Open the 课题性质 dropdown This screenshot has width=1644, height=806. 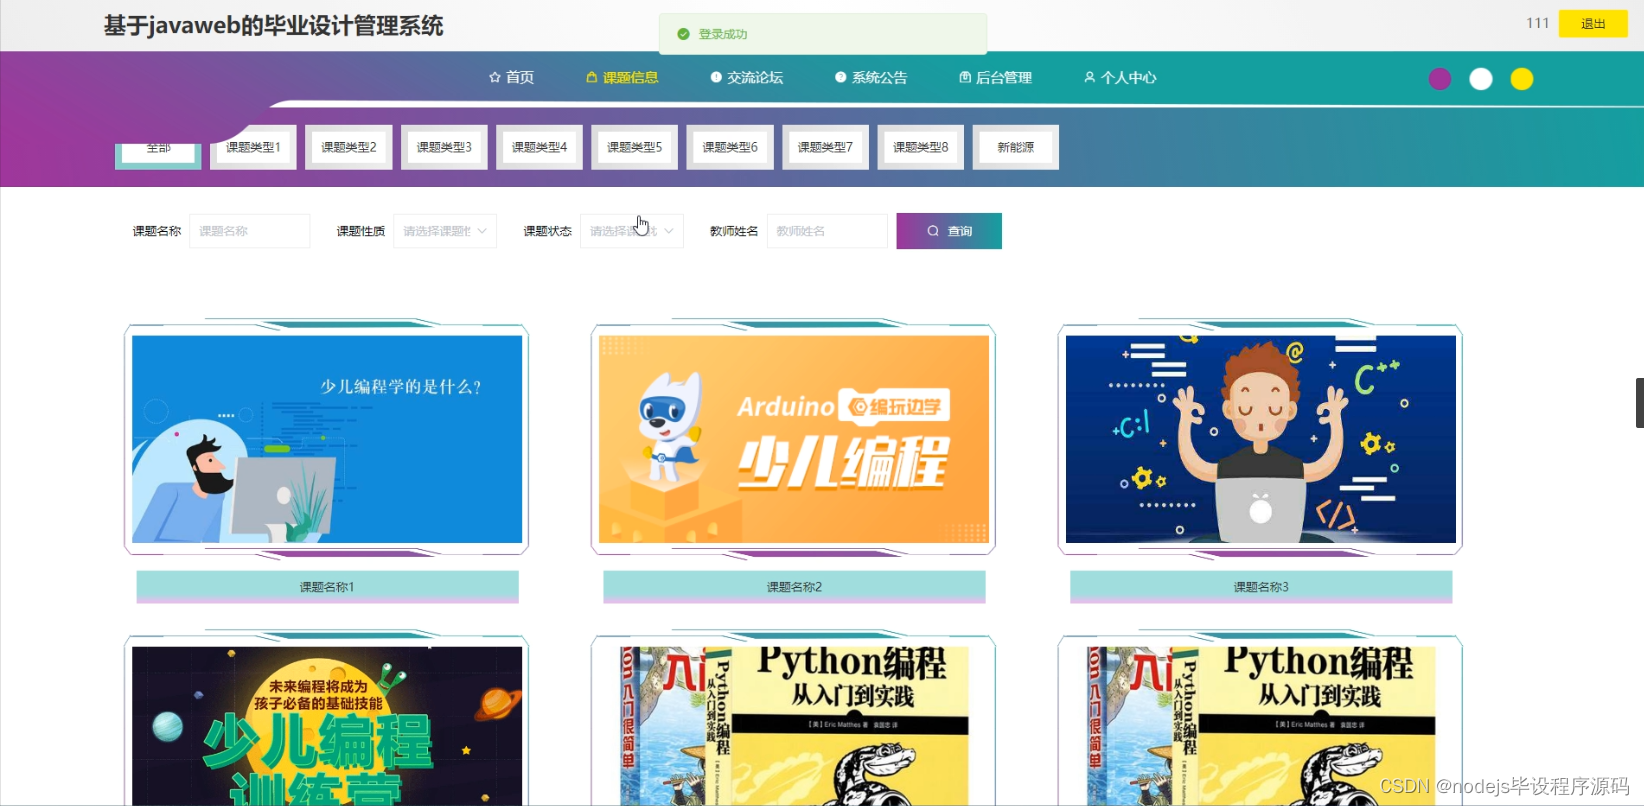coord(445,231)
